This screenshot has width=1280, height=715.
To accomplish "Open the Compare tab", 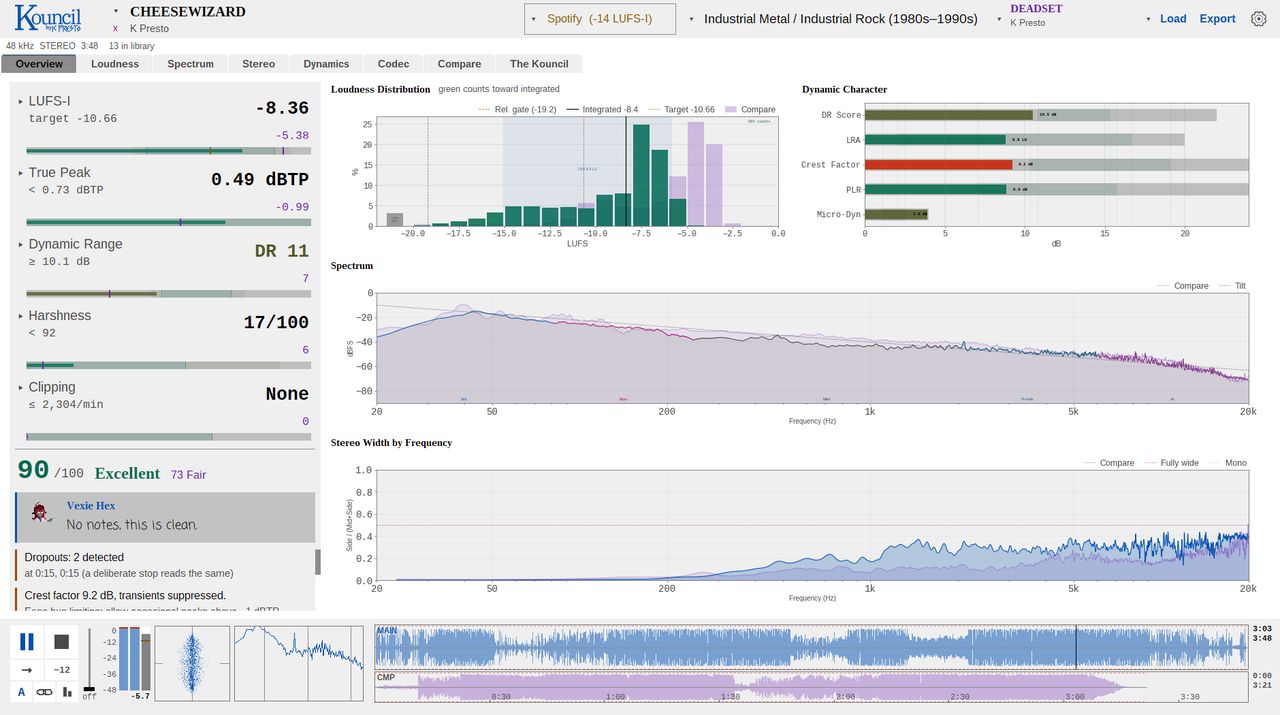I will [x=459, y=64].
